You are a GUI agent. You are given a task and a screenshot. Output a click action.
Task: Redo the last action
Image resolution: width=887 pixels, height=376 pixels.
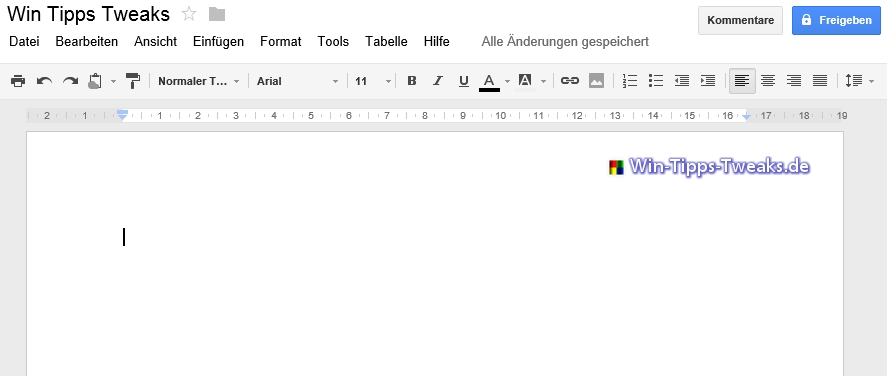70,81
